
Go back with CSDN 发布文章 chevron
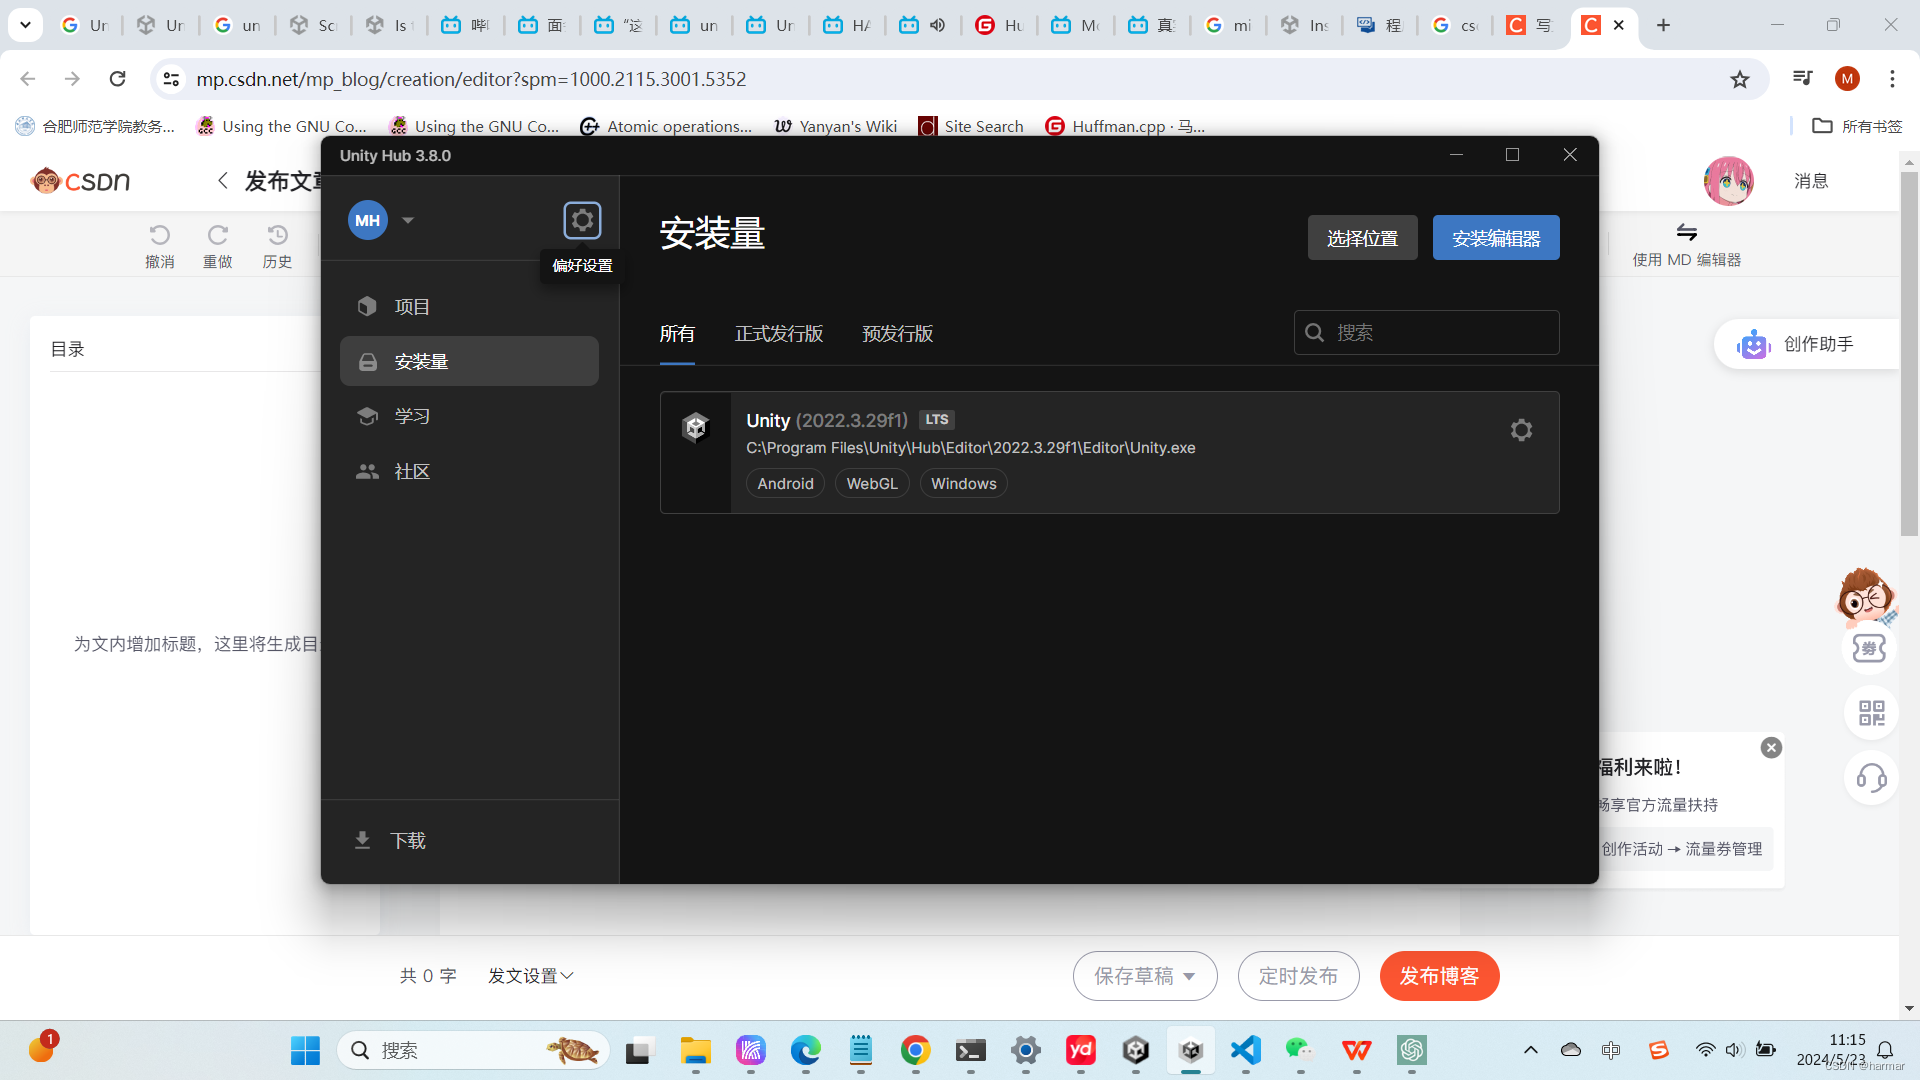click(x=223, y=181)
